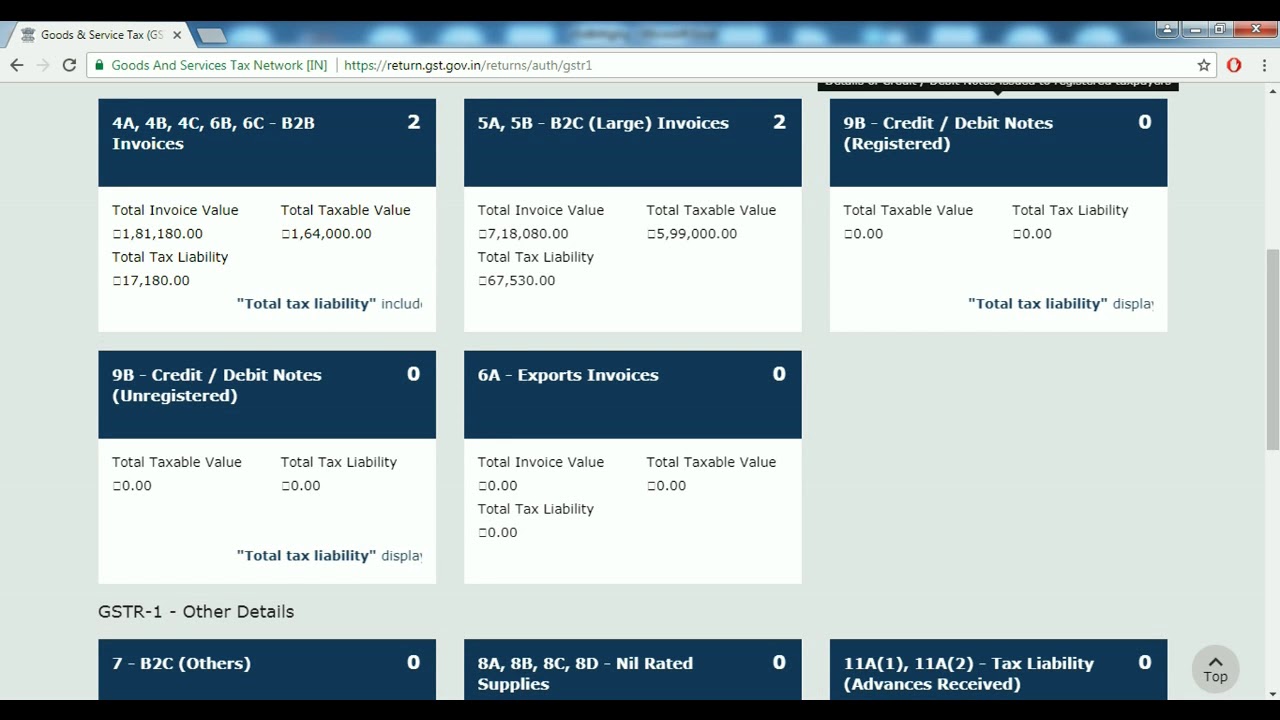Click the secure padlock icon

point(99,65)
